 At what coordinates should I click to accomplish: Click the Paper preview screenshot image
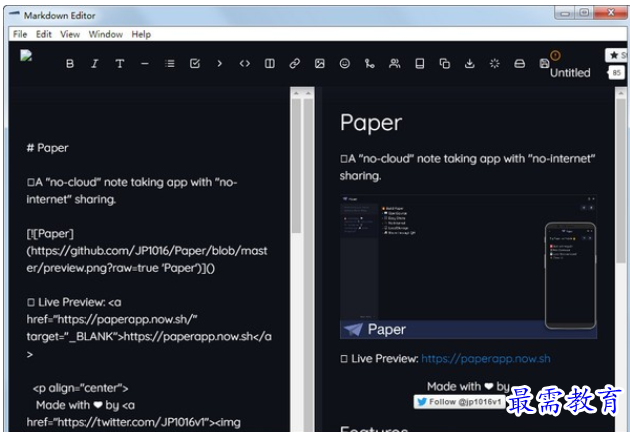[x=468, y=267]
